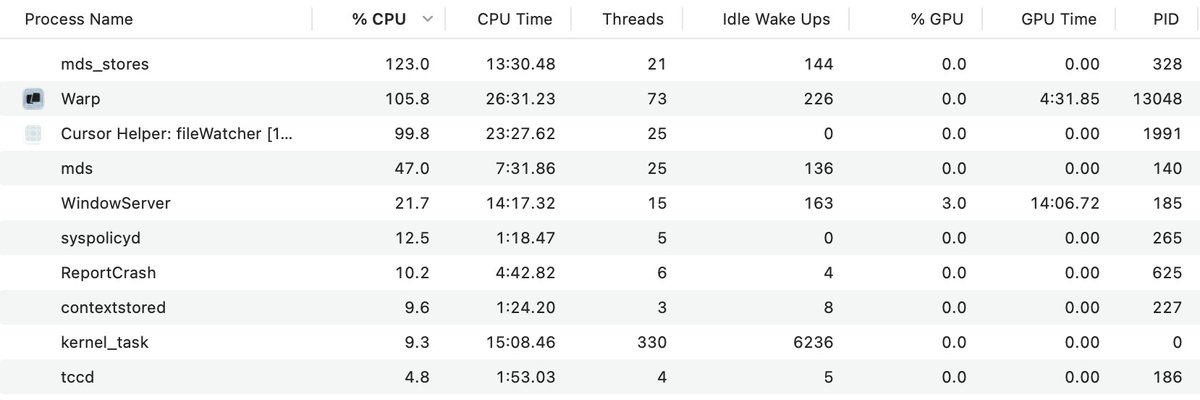Screen dimensions: 1200x400
Task: Sort by Idle Wake Ups column
Action: pyautogui.click(x=777, y=19)
